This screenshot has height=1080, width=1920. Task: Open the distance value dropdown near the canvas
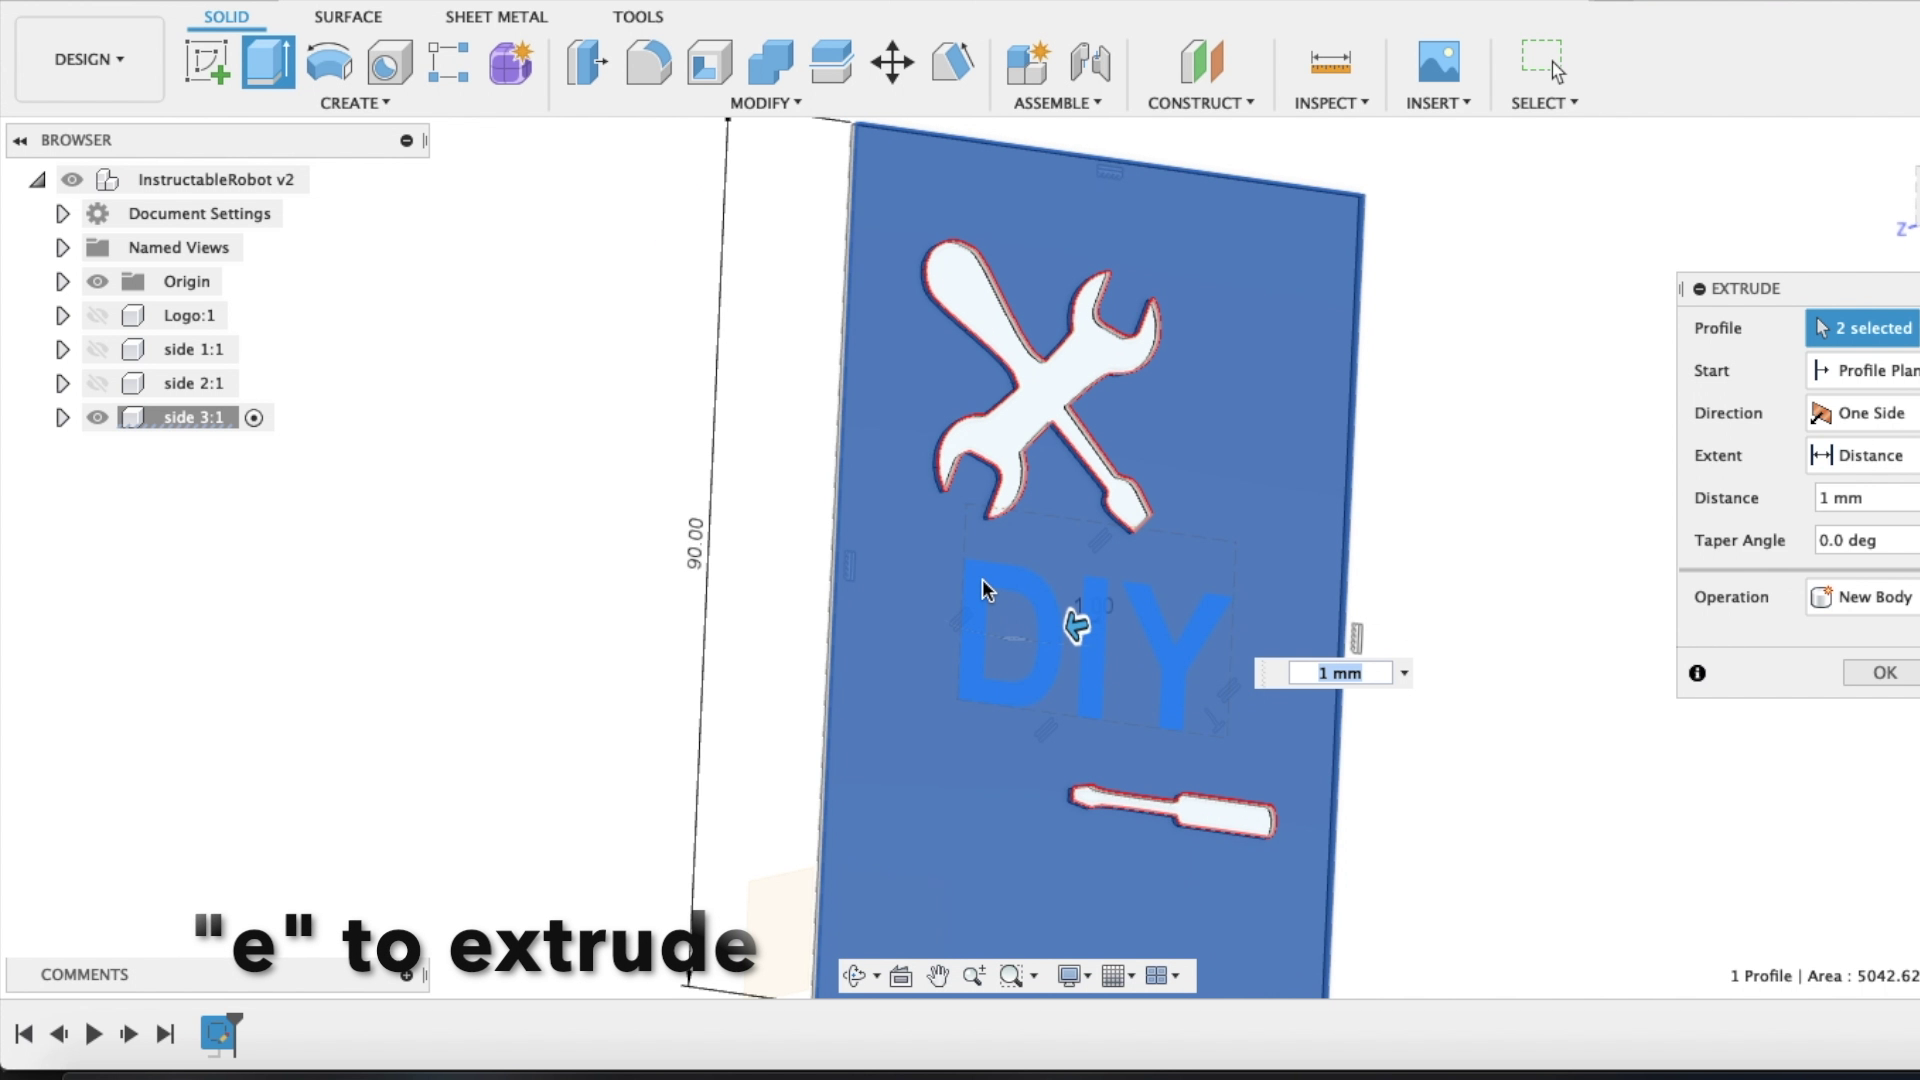[x=1405, y=672]
